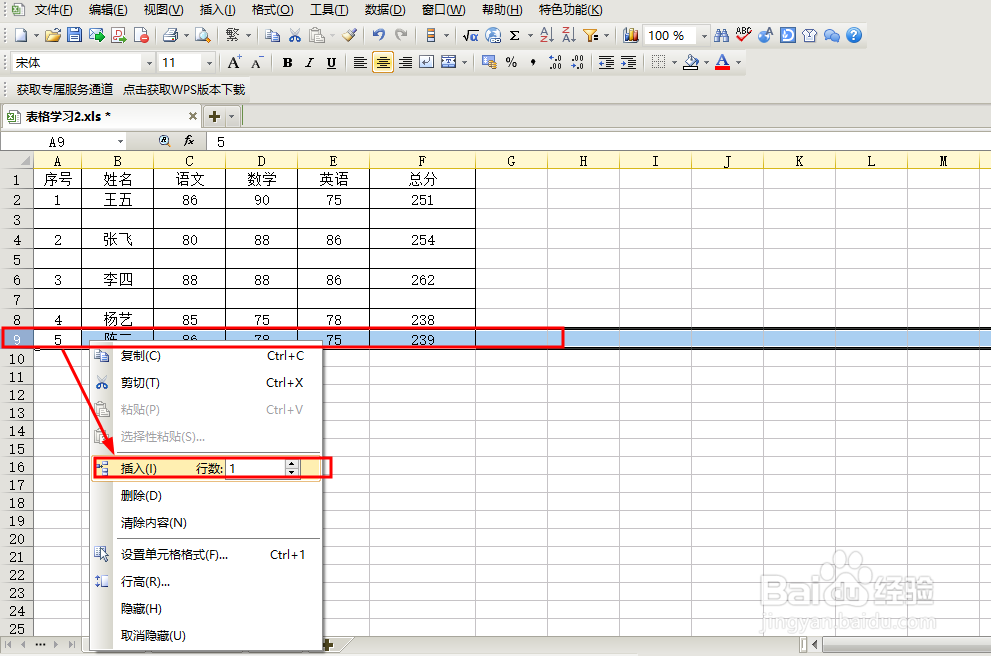Open a file with the folder icon
The width and height of the screenshot is (991, 656).
pos(53,35)
